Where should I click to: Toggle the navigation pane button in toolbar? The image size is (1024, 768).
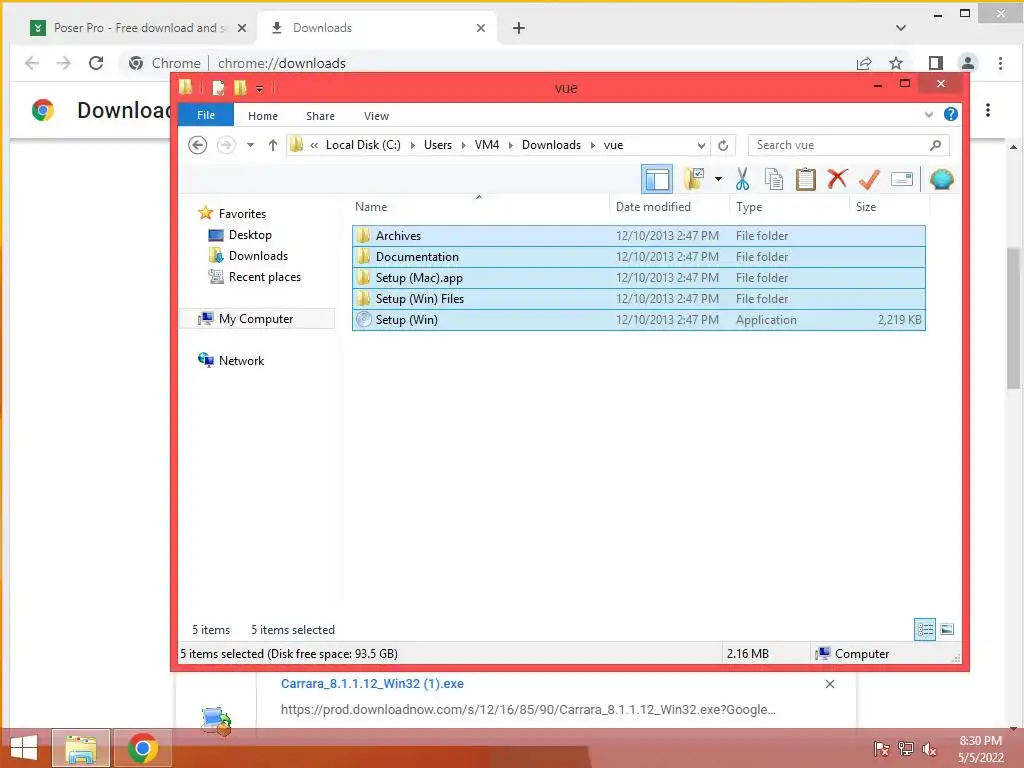tap(656, 179)
